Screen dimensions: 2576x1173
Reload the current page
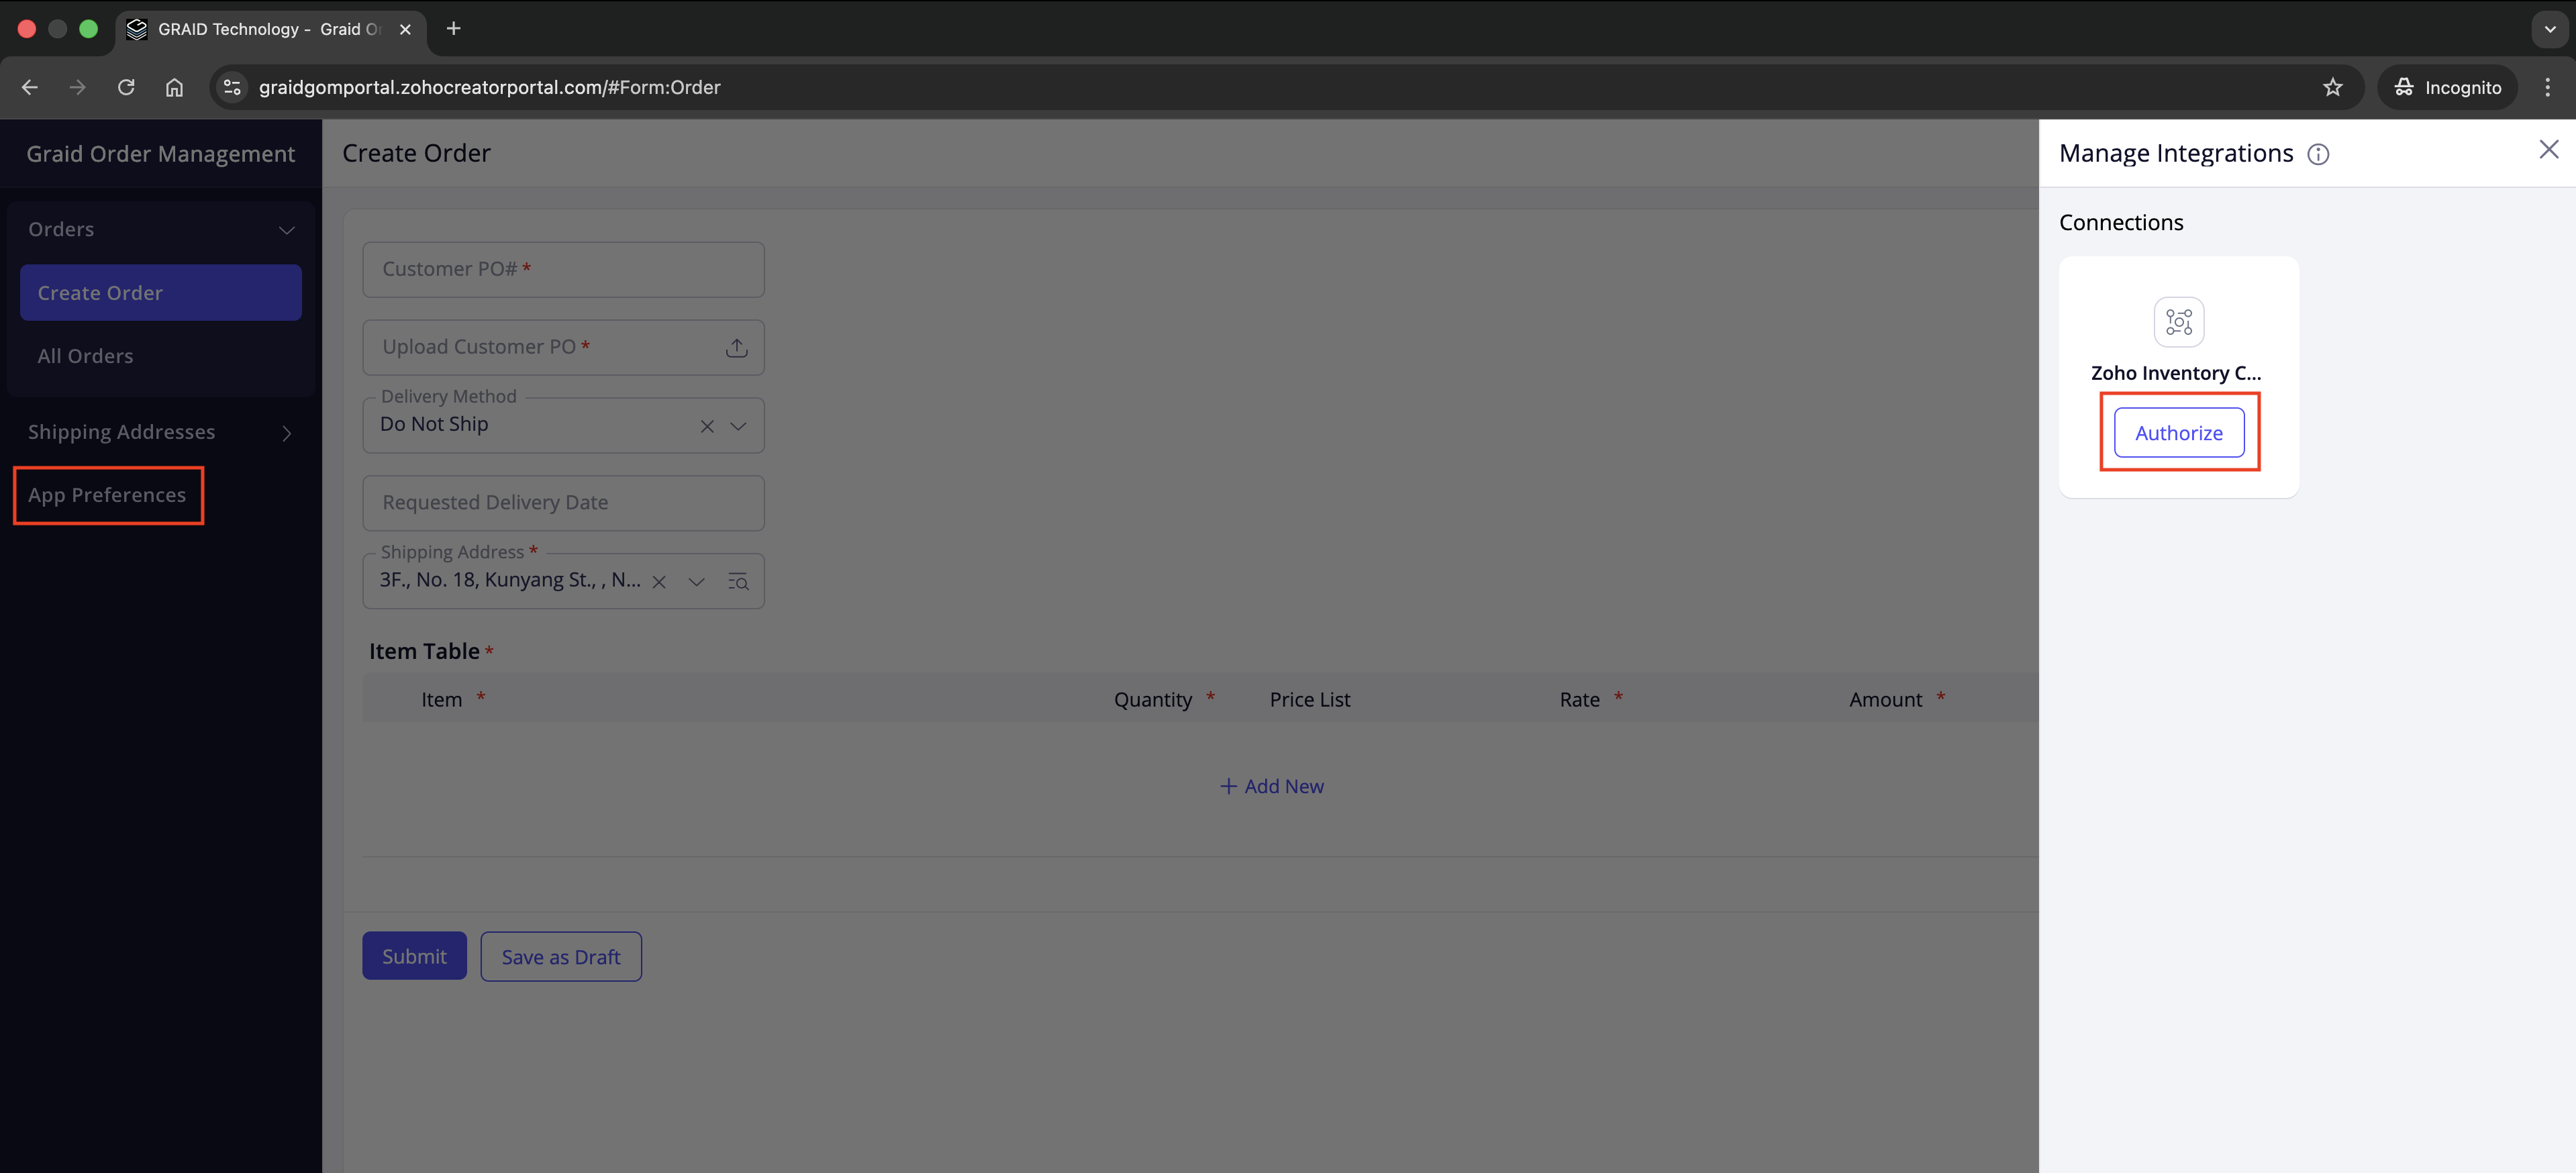coord(125,87)
